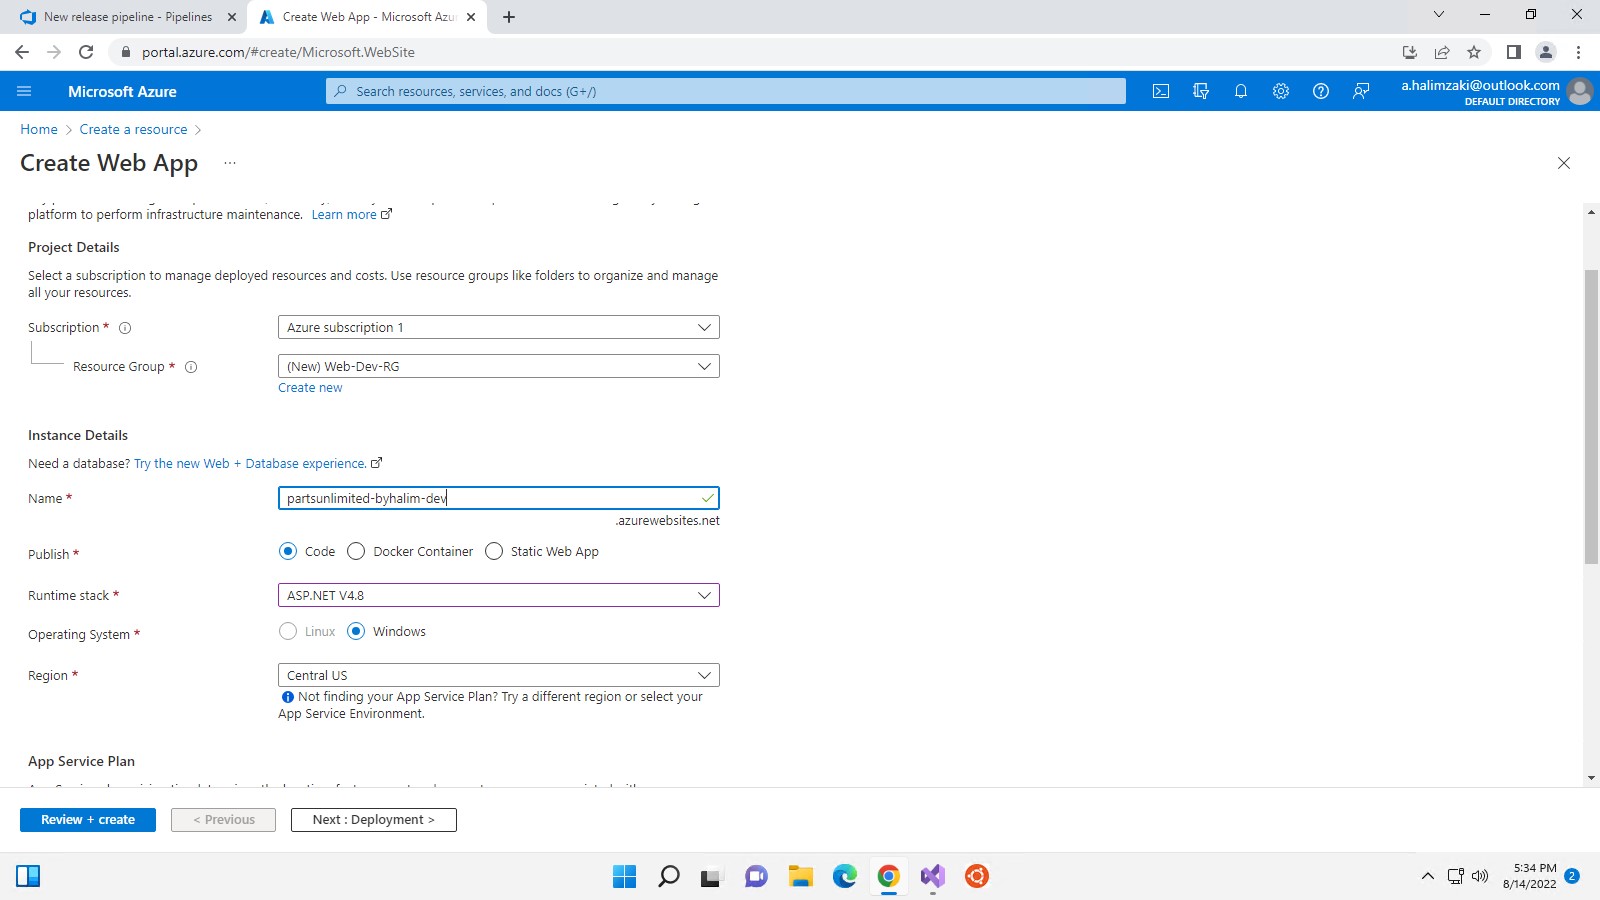The image size is (1600, 900).
Task: Click the Previous button
Action: (224, 820)
